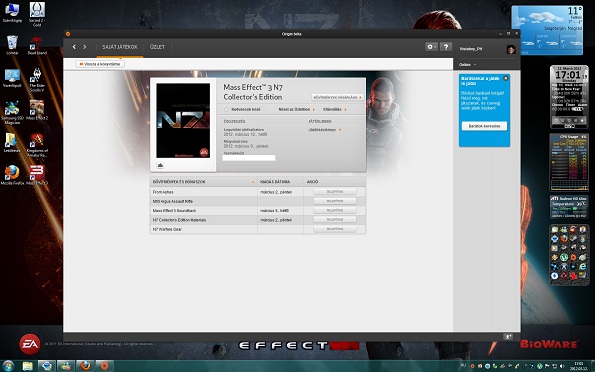This screenshot has width=595, height=372.
Task: Open the Vezérlőpult desktop icon
Action: pos(12,77)
